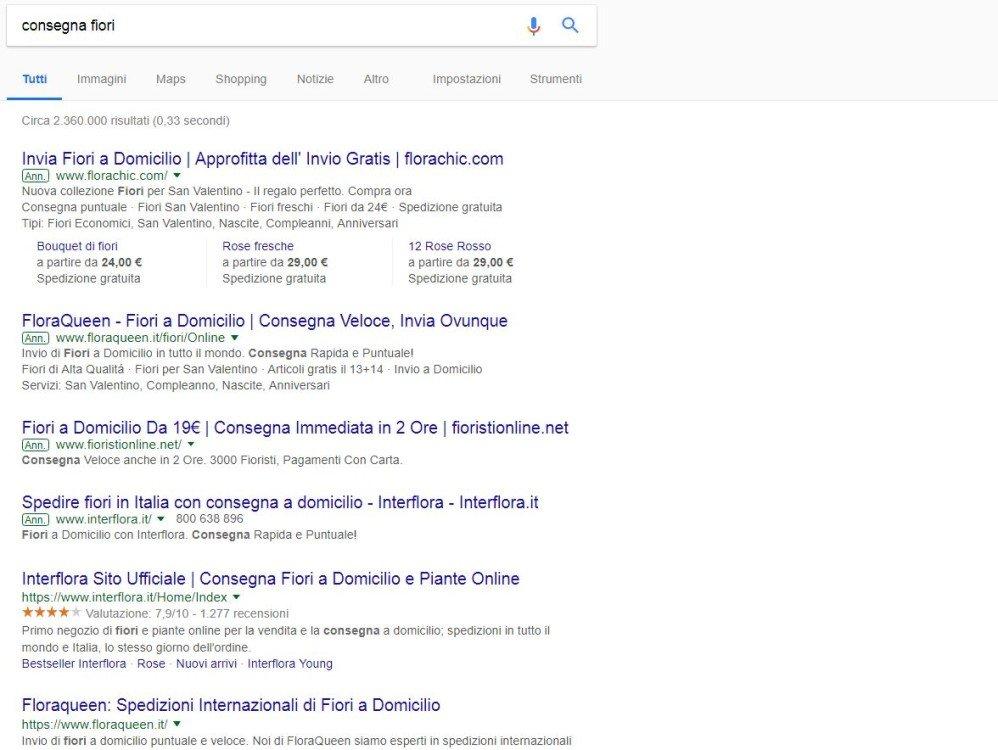Switch to the Maps tab
This screenshot has width=998, height=750.
pos(171,79)
